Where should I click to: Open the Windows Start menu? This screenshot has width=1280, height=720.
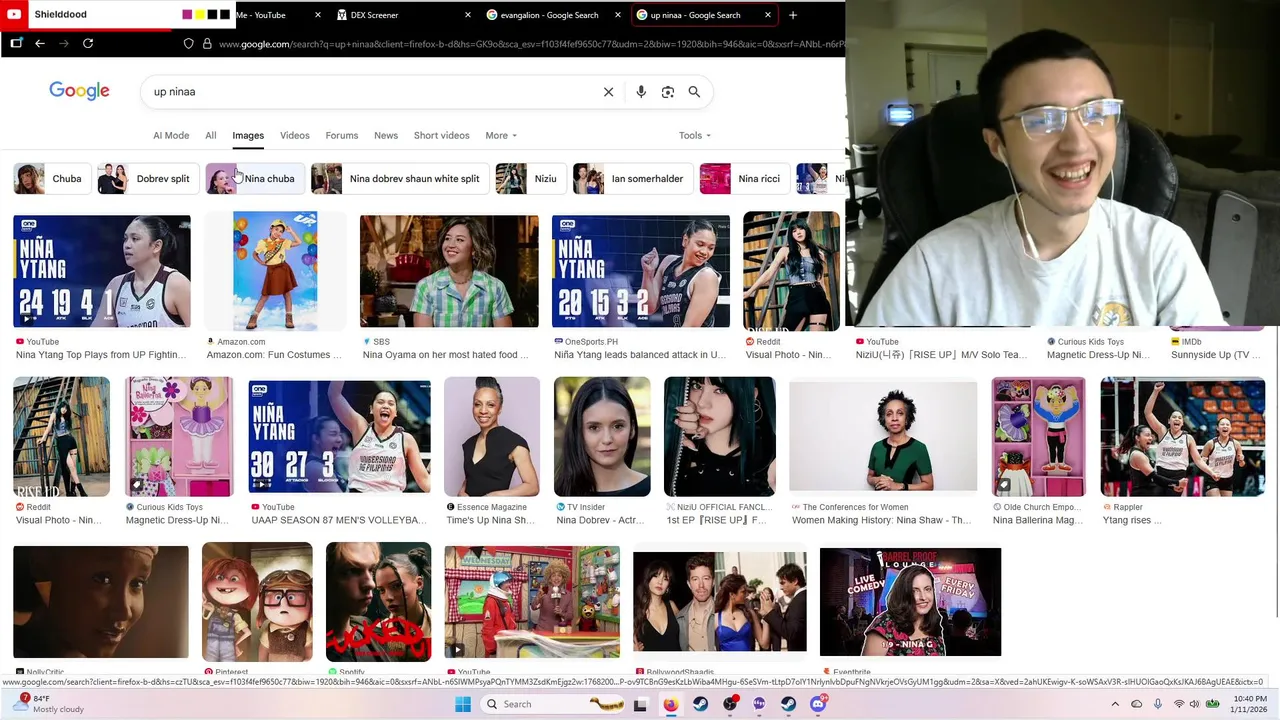(x=463, y=704)
